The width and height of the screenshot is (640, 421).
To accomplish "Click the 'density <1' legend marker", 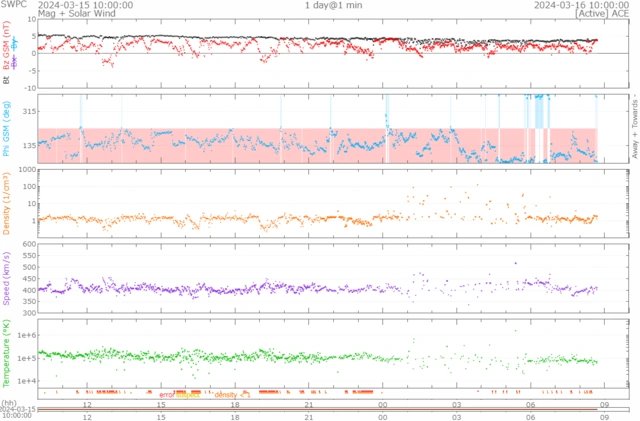I will coord(231,395).
